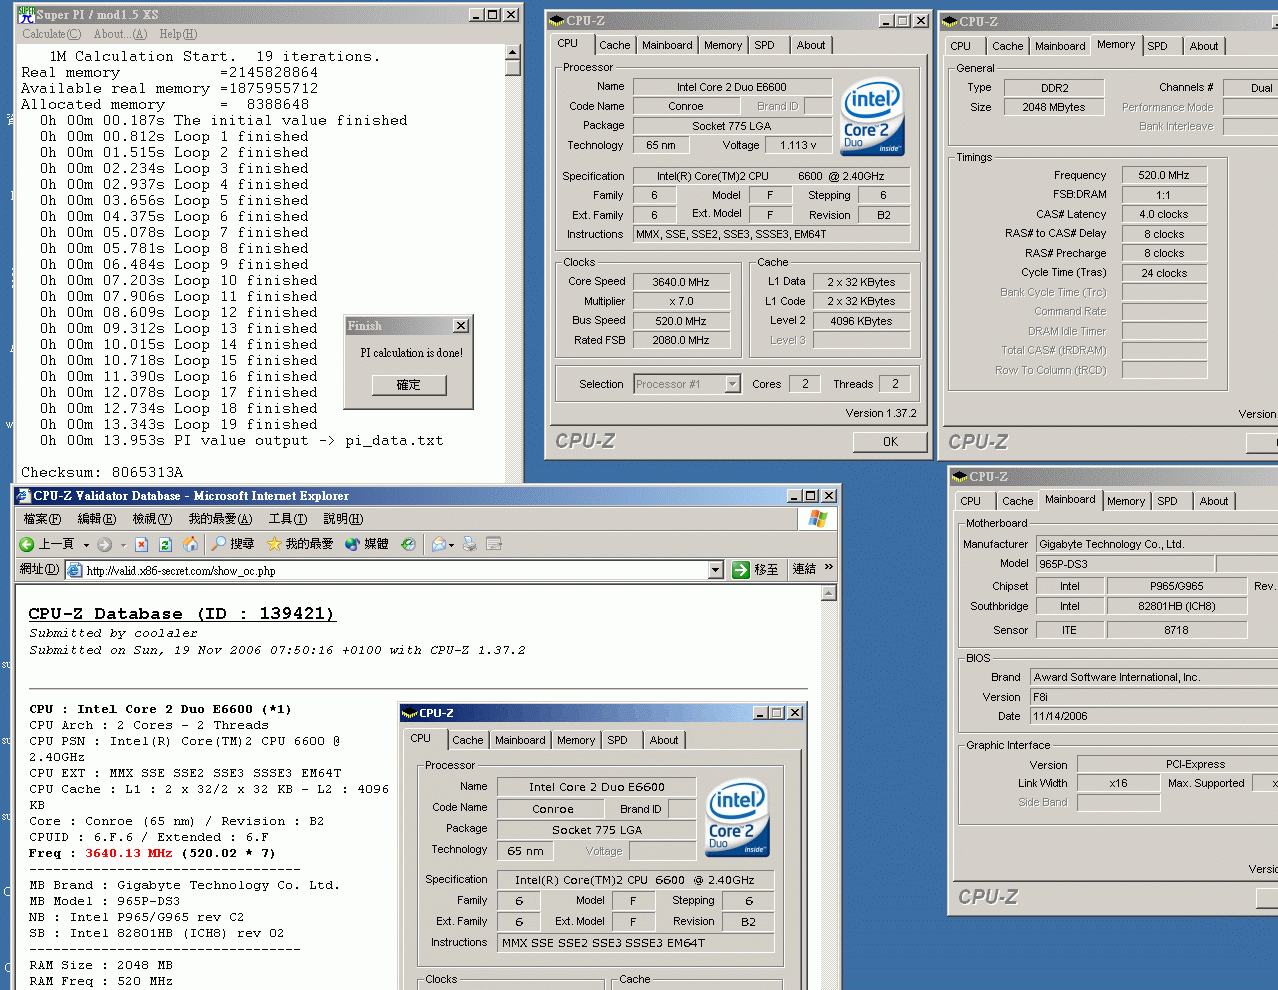
Task: Open the 檢視(V) menu in Internet Explorer
Action: (152, 519)
